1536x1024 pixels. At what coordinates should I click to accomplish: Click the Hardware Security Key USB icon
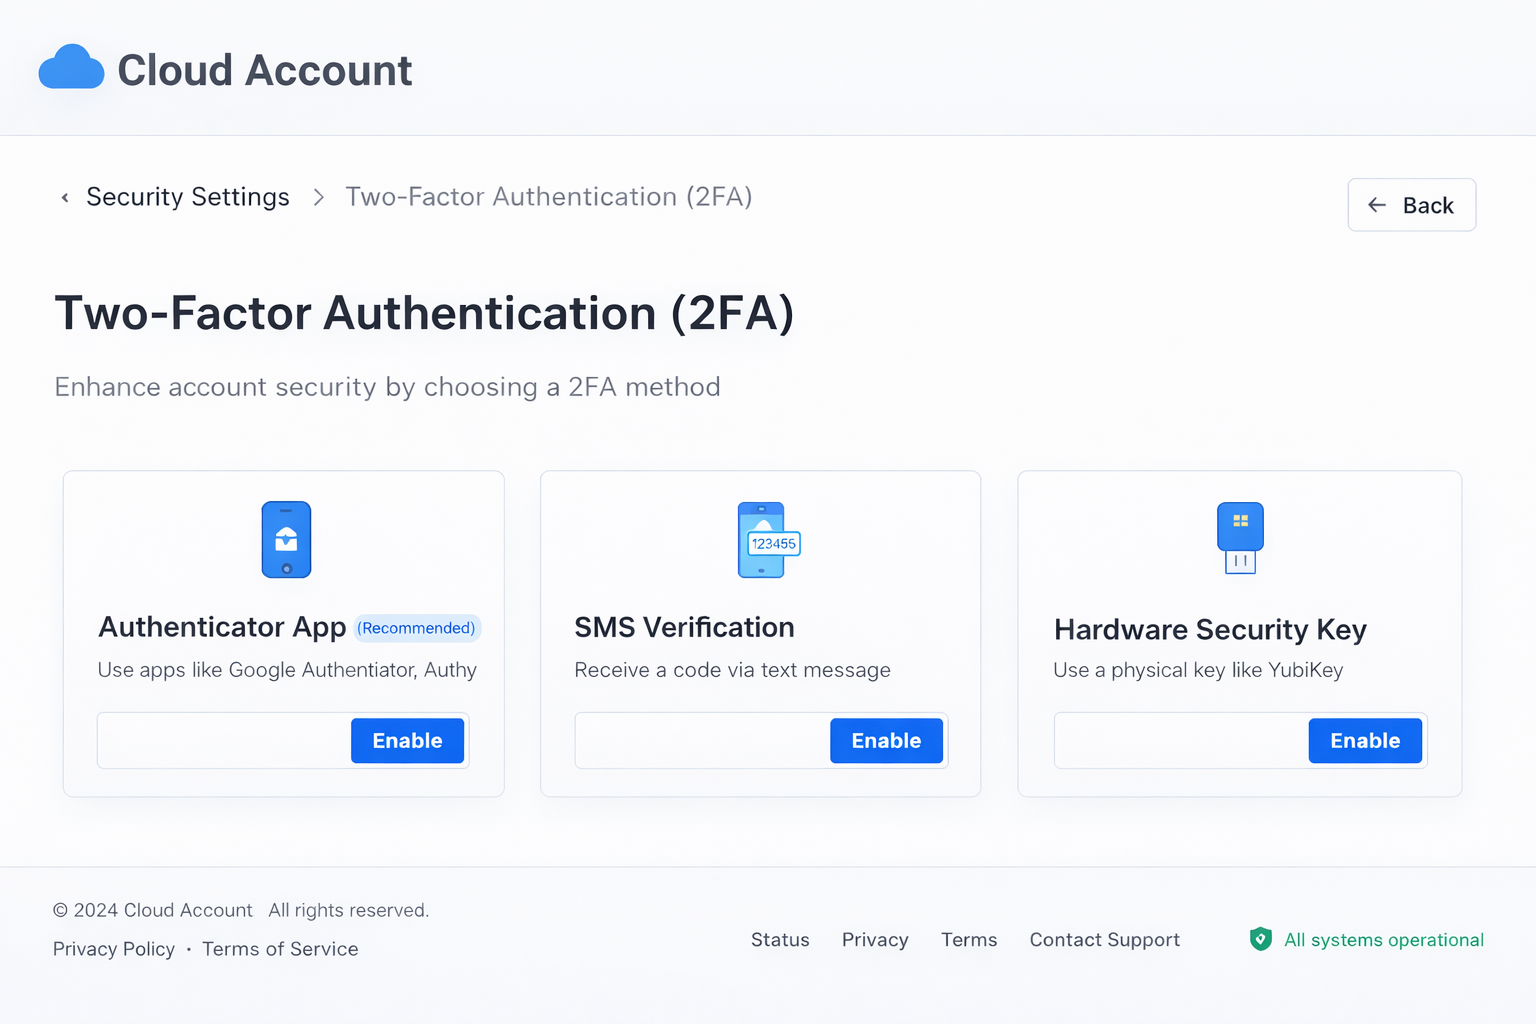(x=1240, y=538)
